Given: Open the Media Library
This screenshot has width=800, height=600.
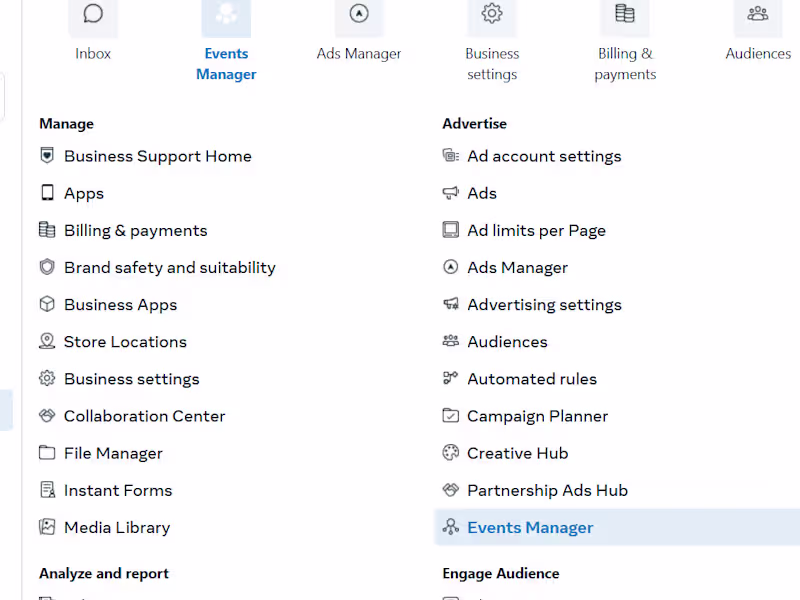Looking at the screenshot, I should pyautogui.click(x=117, y=527).
